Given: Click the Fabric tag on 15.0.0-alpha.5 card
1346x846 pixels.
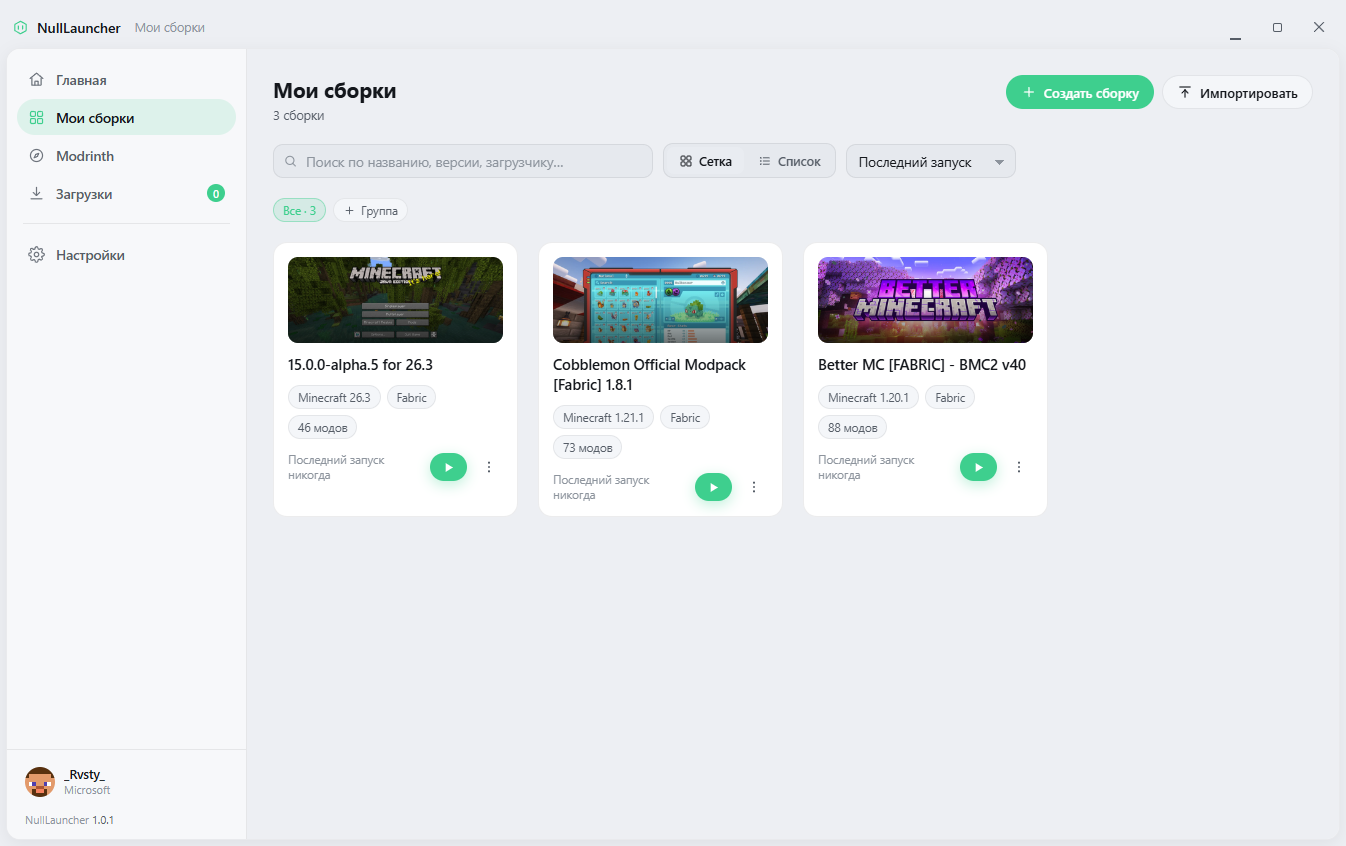Looking at the screenshot, I should 411,397.
